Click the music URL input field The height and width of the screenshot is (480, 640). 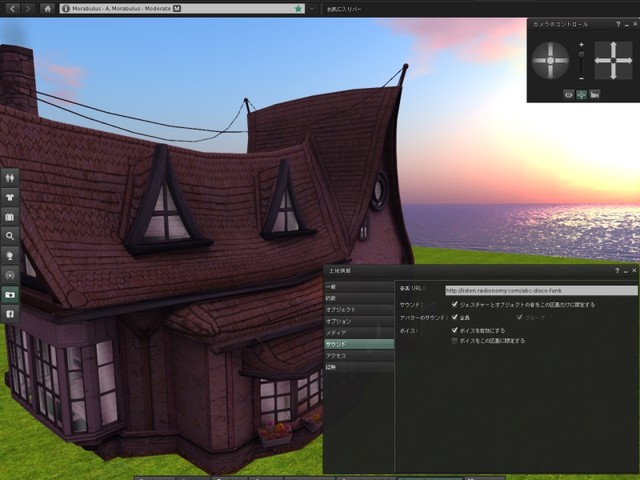[x=541, y=290]
